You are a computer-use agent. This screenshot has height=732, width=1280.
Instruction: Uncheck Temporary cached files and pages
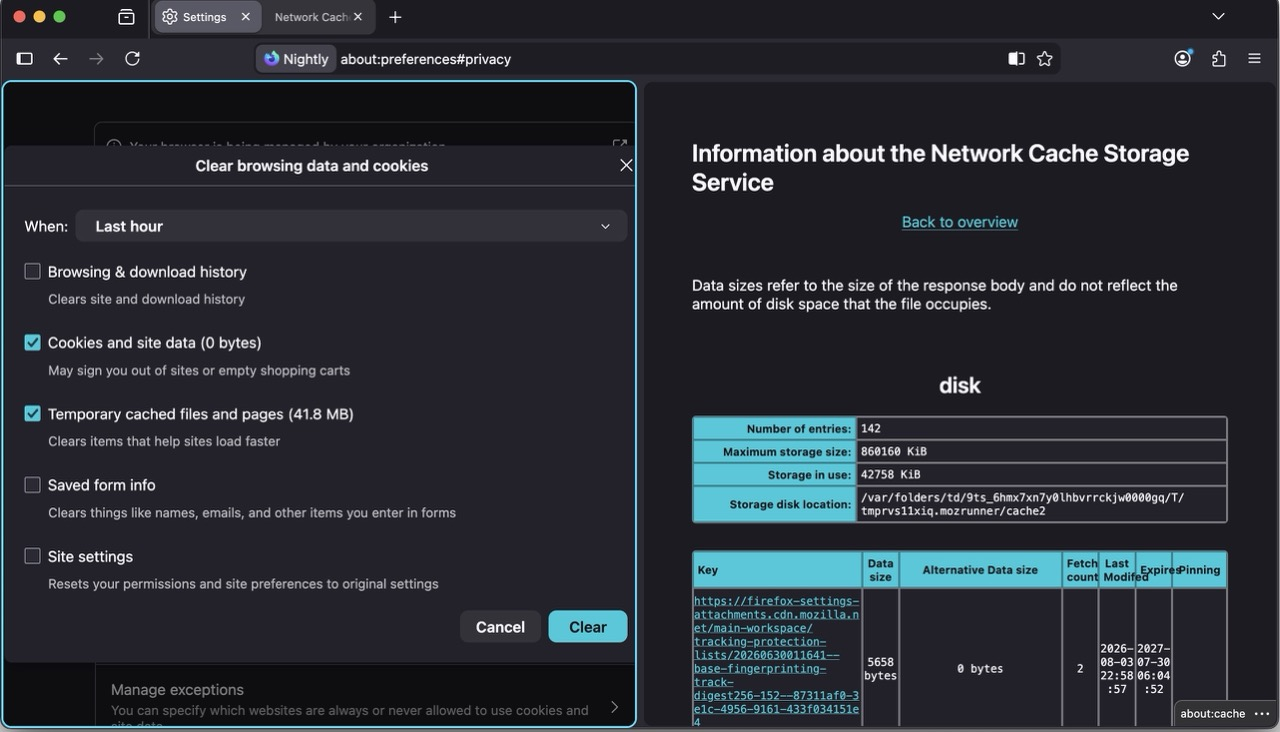pyautogui.click(x=33, y=414)
